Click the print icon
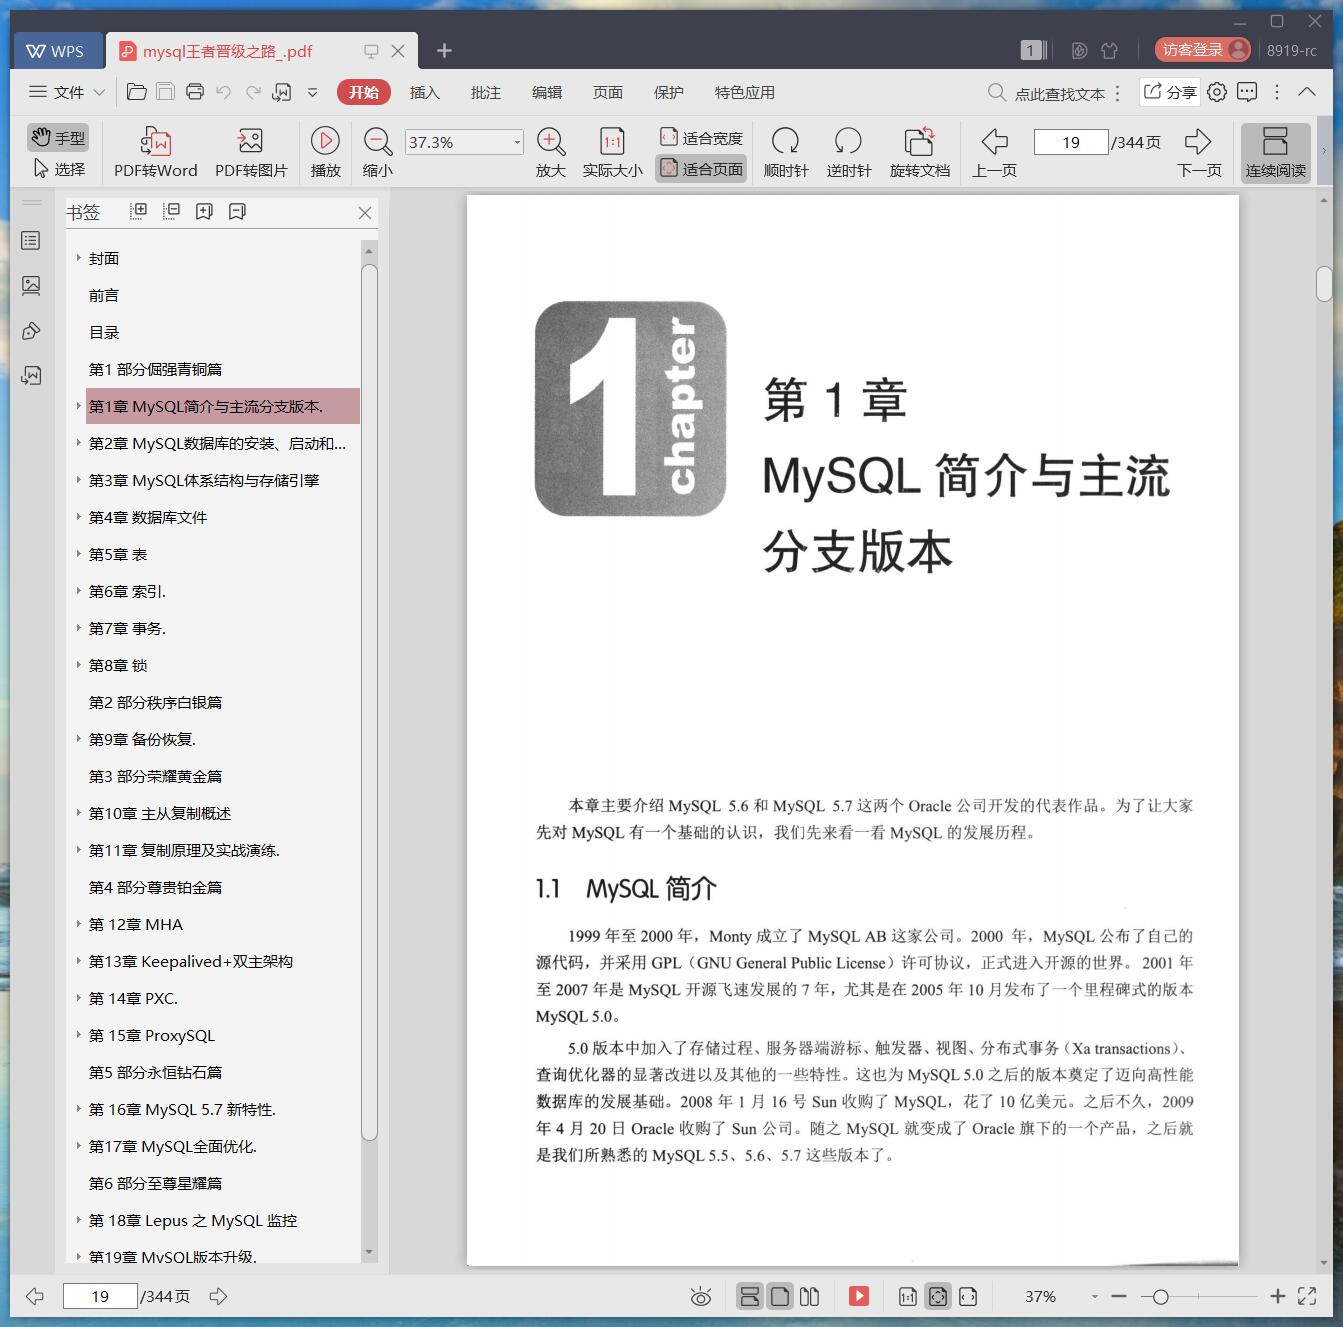This screenshot has width=1343, height=1327. point(195,92)
